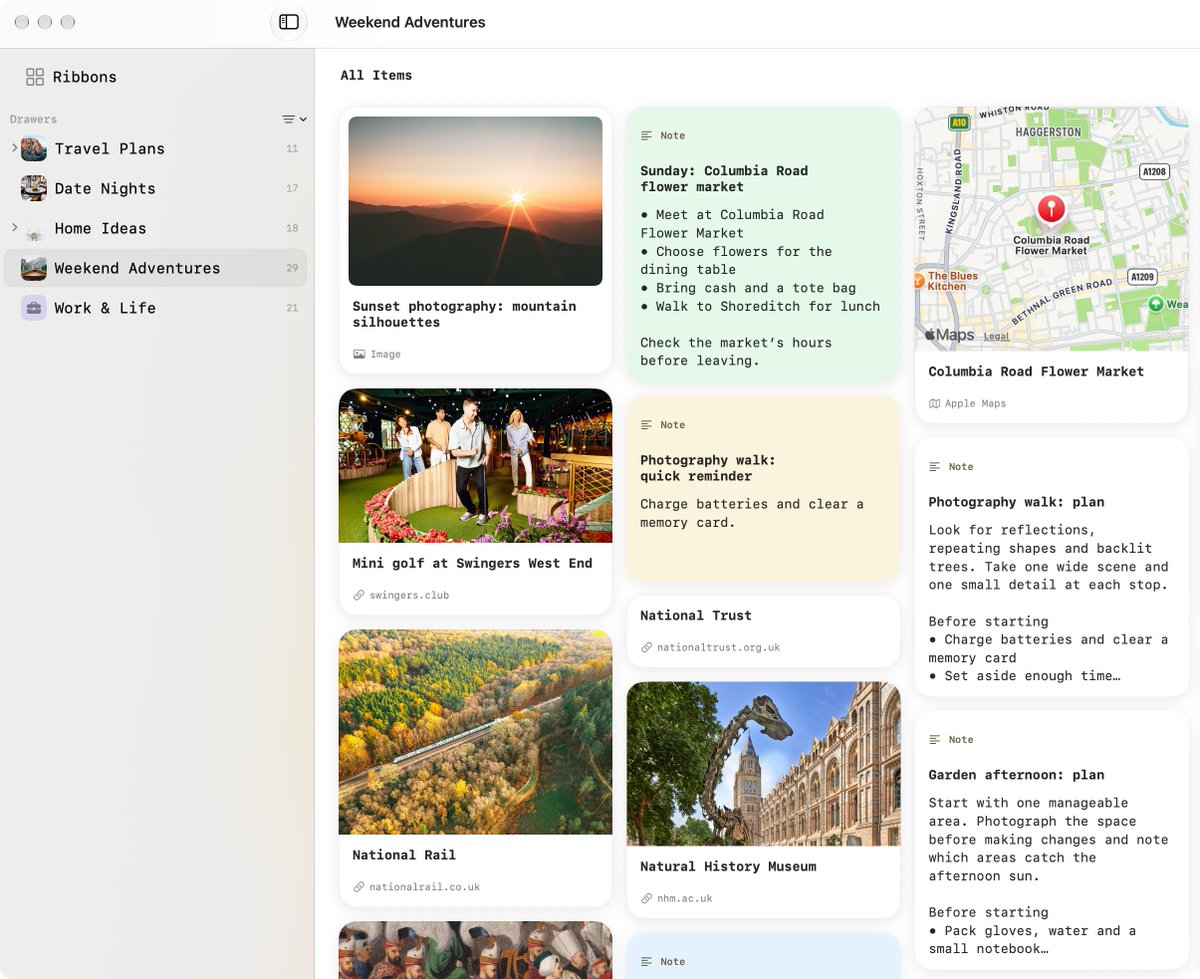
Task: Expand the Travel Plans drawer
Action: (14, 148)
